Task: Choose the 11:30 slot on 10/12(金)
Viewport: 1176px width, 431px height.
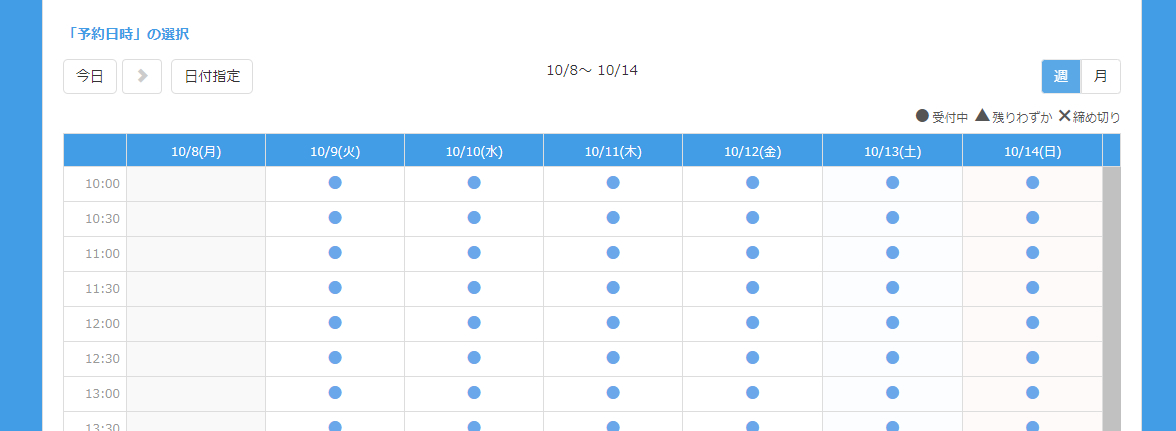Action: click(x=752, y=288)
